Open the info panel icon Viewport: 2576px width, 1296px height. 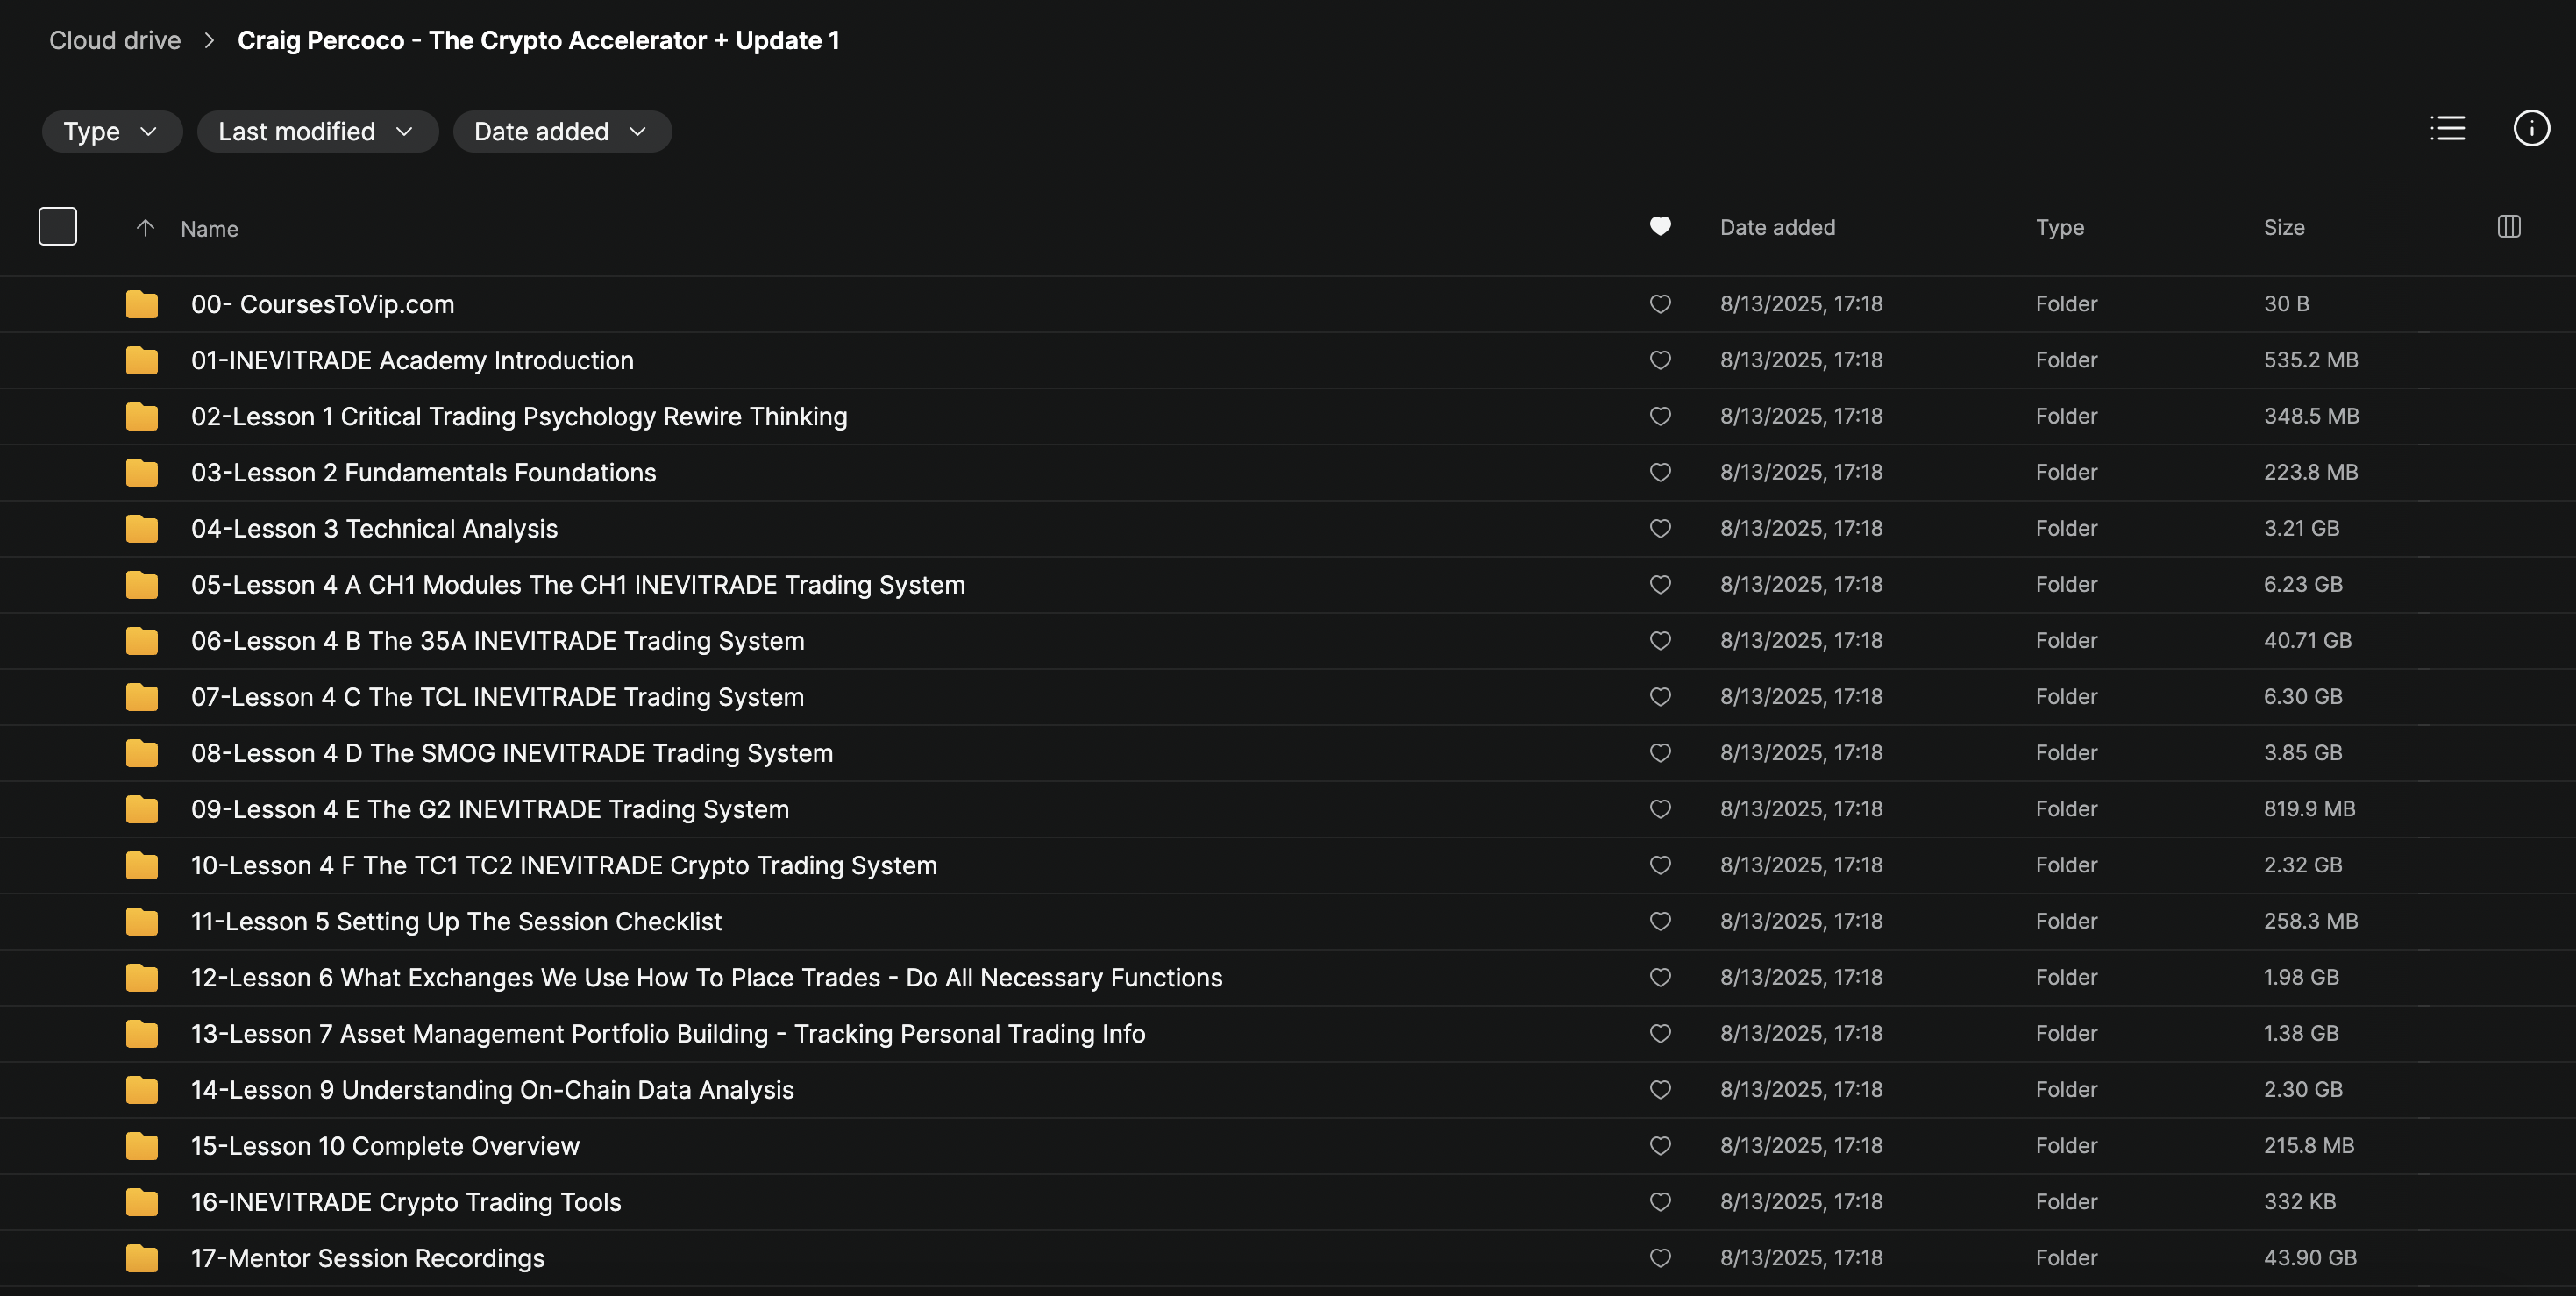point(2531,129)
